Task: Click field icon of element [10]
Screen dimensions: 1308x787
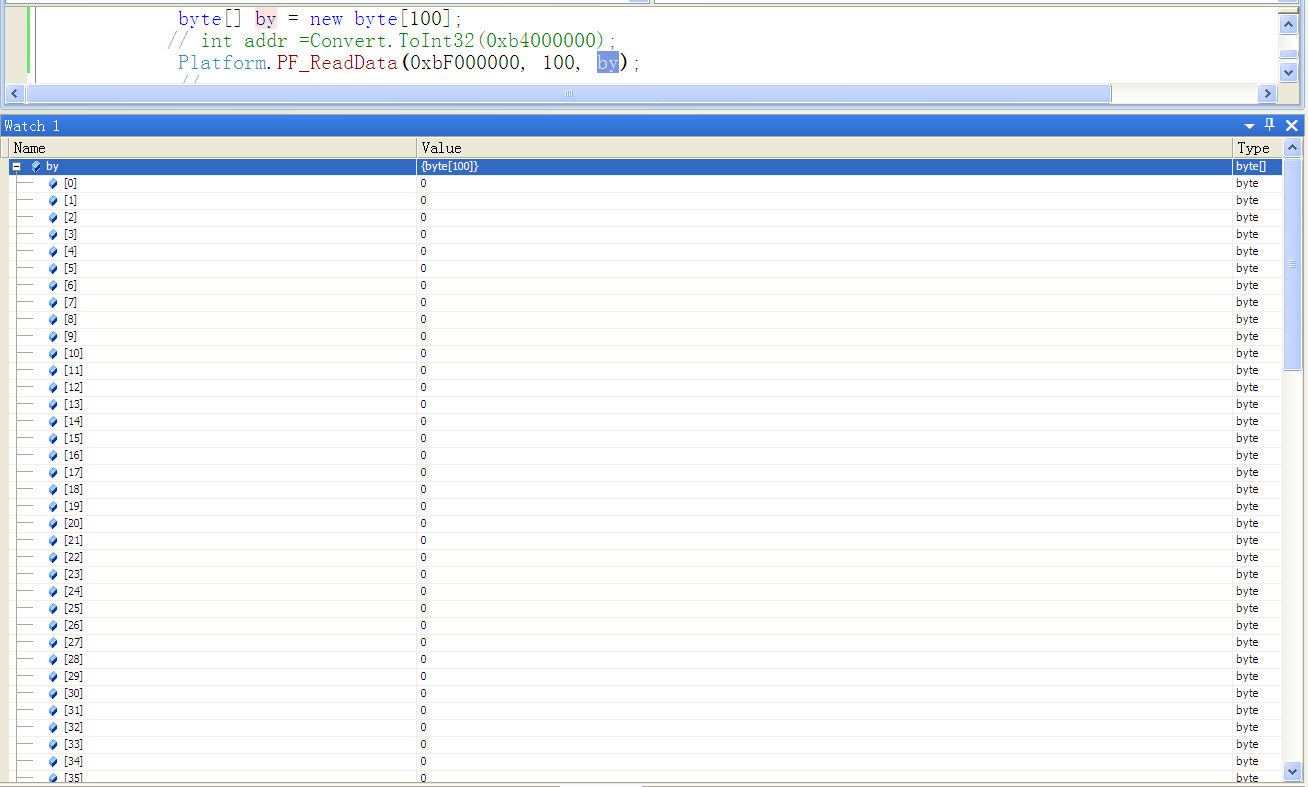Action: 53,353
